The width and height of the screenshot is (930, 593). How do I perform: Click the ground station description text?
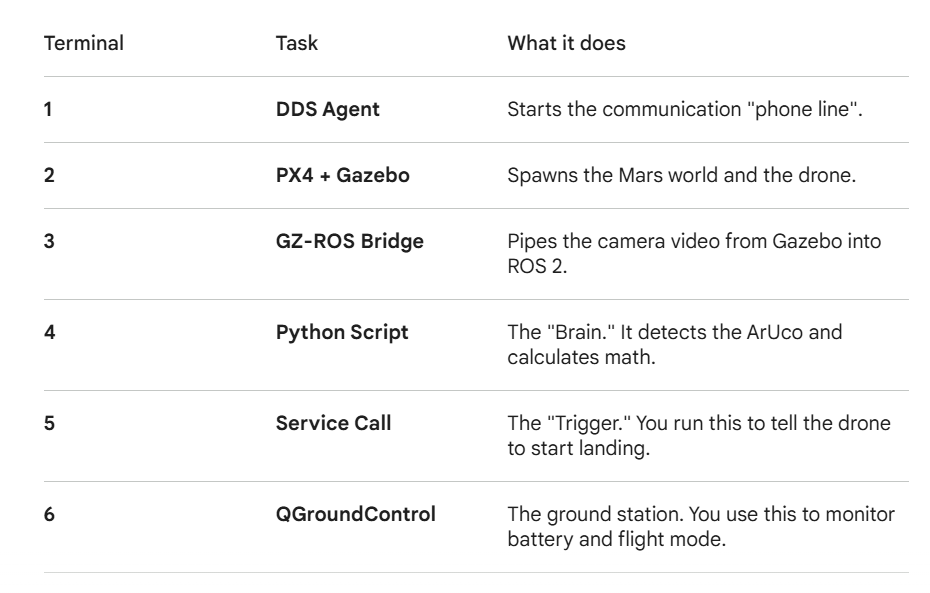click(701, 527)
